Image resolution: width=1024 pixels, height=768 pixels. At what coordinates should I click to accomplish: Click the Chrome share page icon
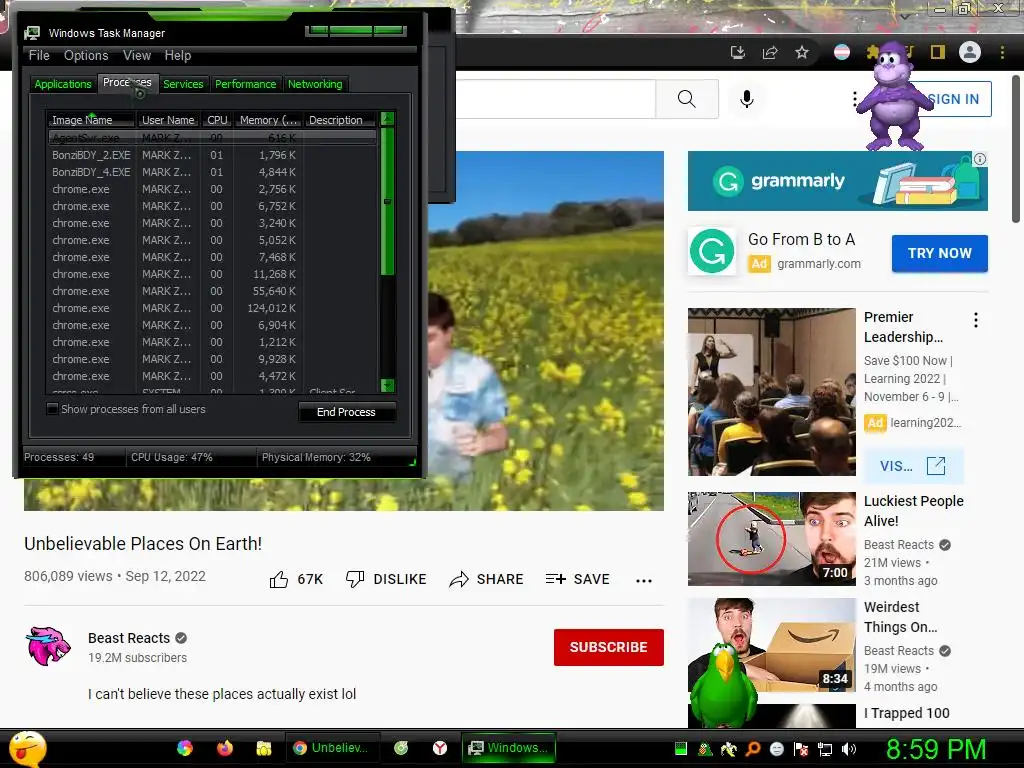tap(770, 52)
